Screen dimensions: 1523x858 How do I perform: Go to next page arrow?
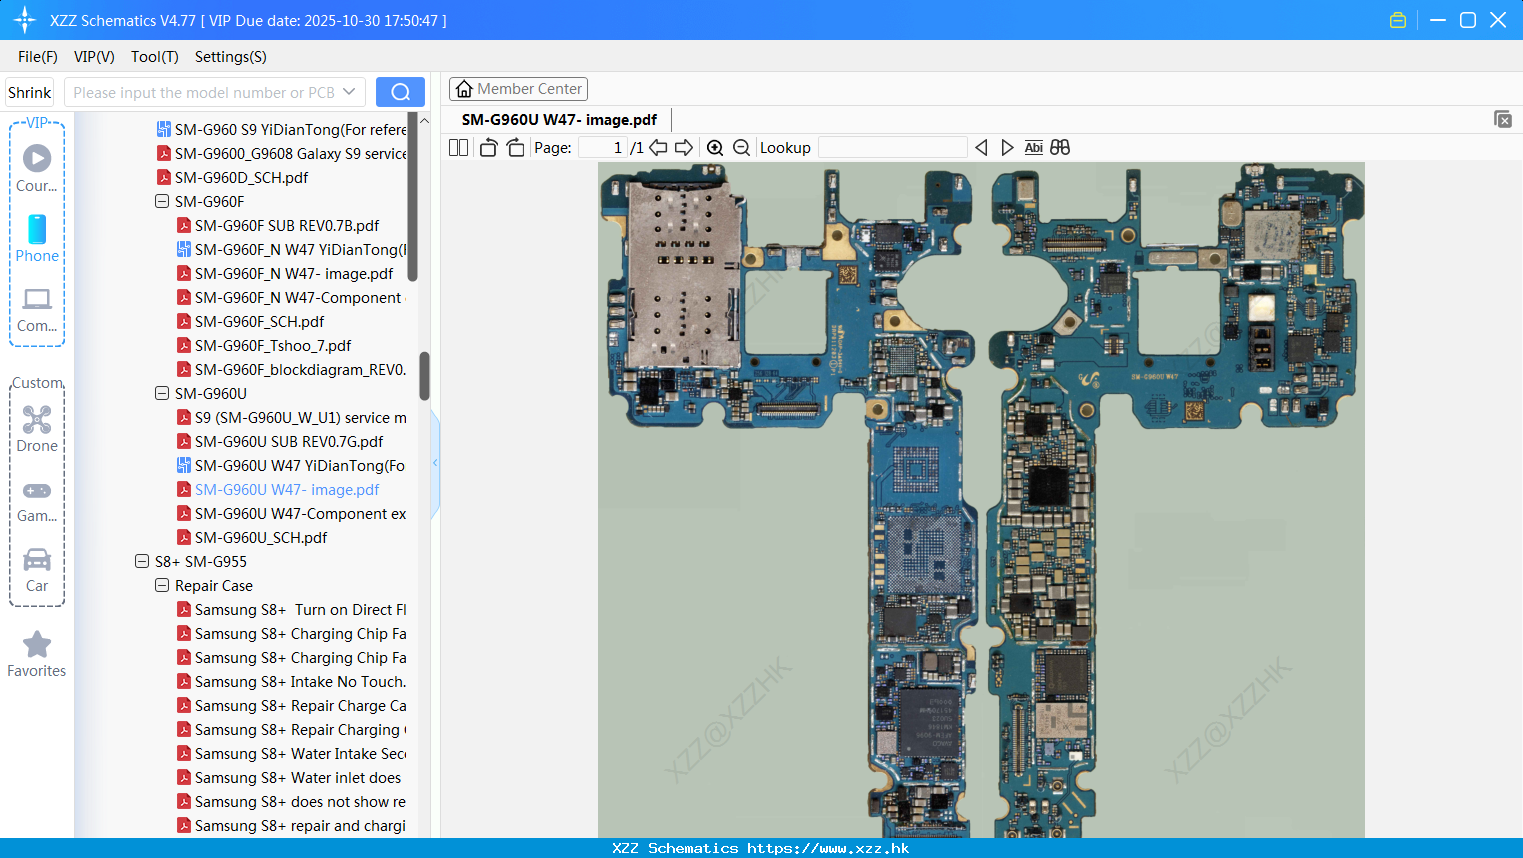click(x=684, y=147)
